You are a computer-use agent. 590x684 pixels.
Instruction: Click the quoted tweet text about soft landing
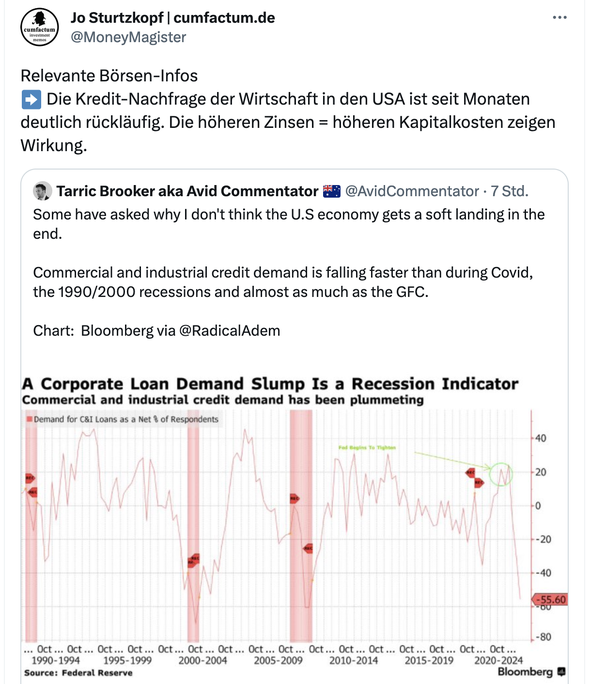pos(289,224)
